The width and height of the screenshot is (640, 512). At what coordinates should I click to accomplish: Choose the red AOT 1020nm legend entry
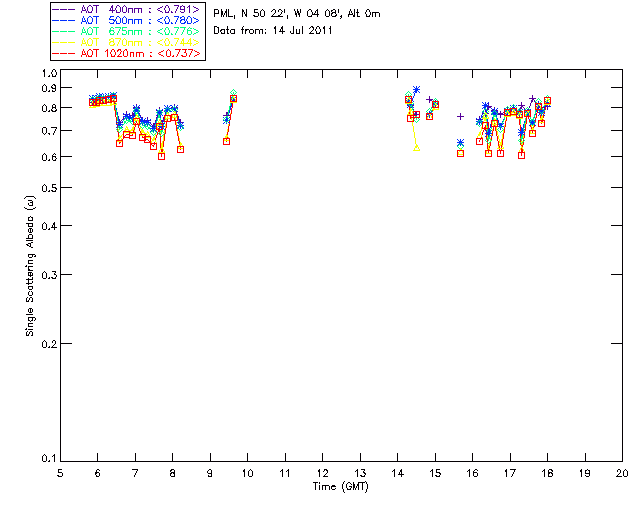[x=128, y=54]
